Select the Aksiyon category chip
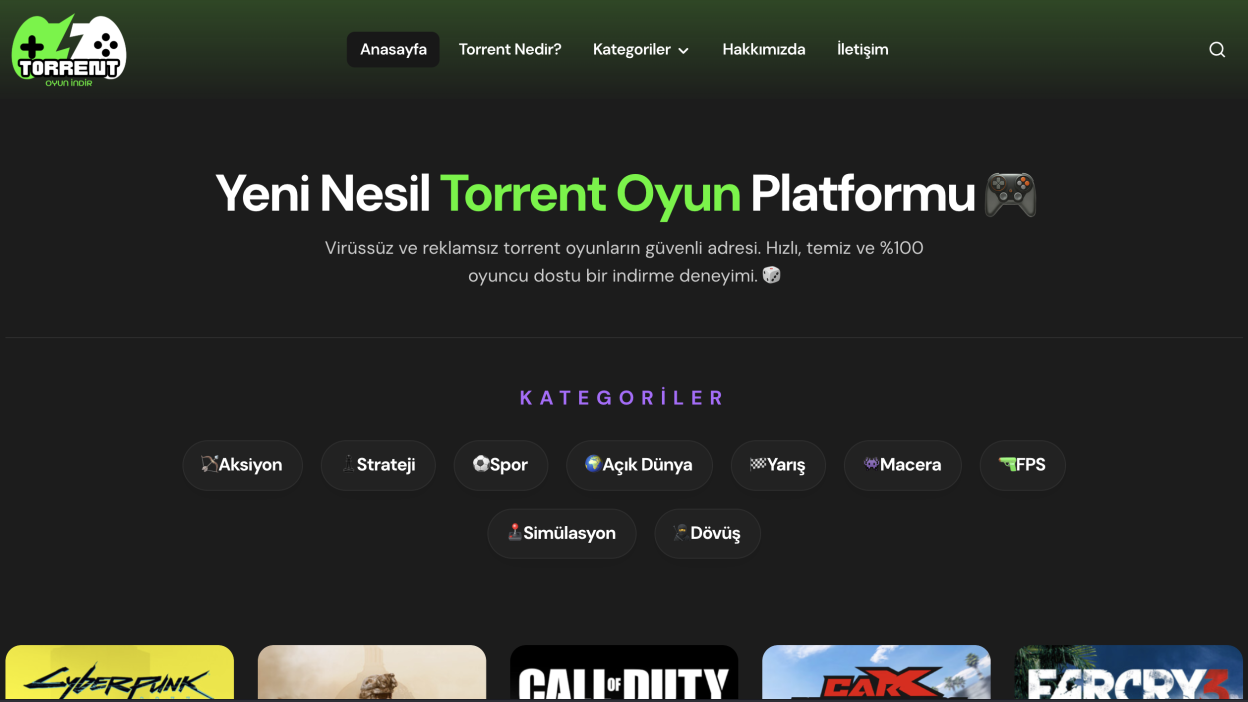1248x702 pixels. click(242, 465)
